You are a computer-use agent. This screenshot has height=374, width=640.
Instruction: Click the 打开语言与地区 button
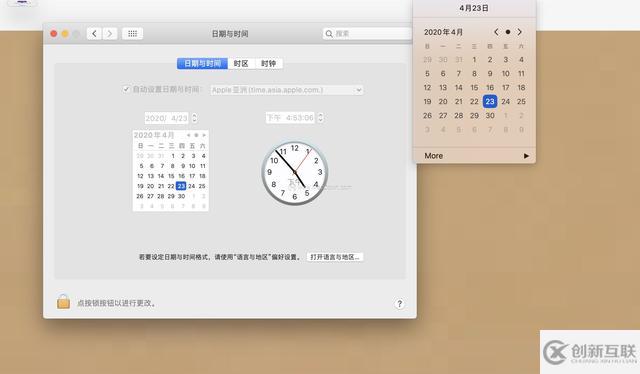coord(335,257)
